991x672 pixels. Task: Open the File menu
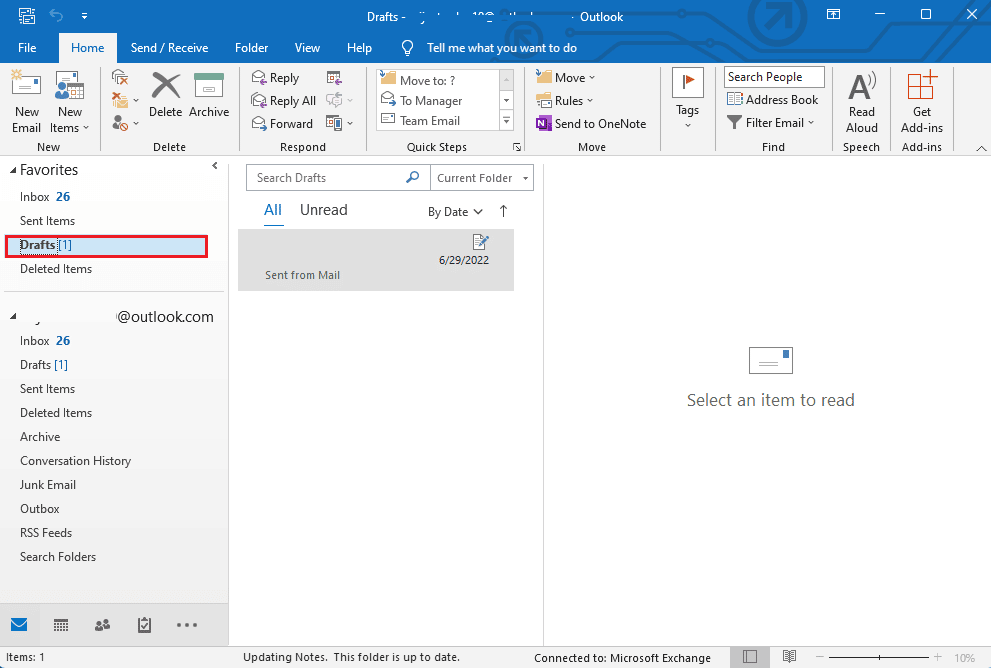coord(27,48)
